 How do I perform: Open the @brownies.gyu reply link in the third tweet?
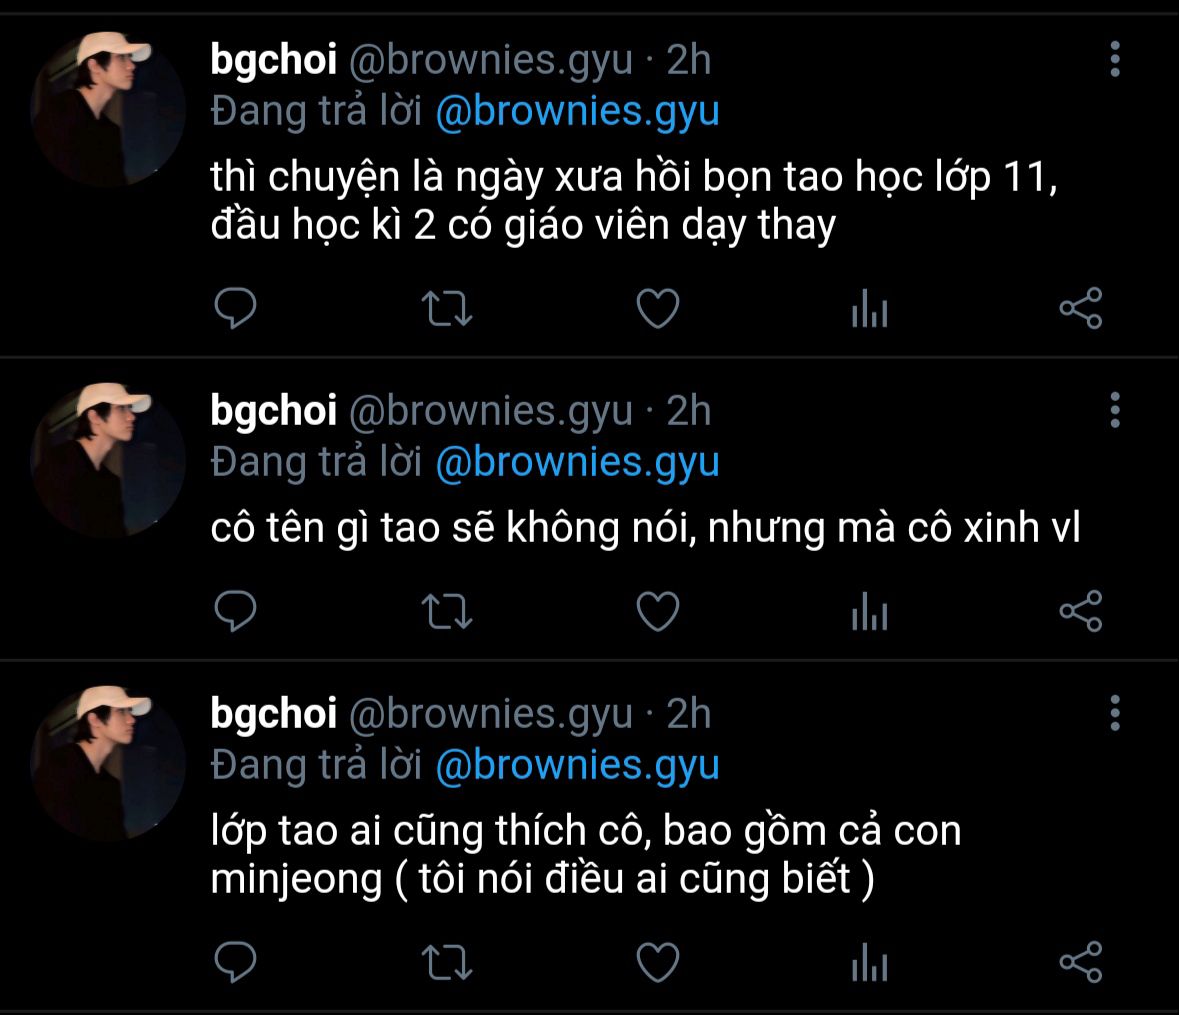pos(577,766)
